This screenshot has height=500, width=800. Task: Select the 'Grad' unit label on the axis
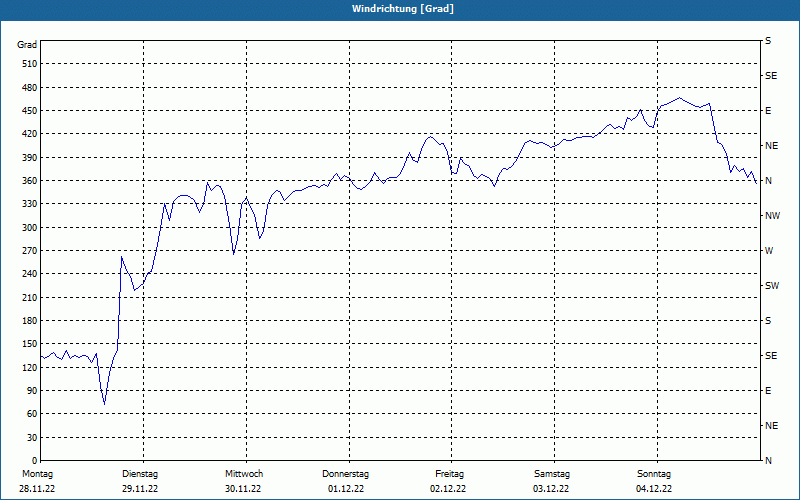coord(27,45)
